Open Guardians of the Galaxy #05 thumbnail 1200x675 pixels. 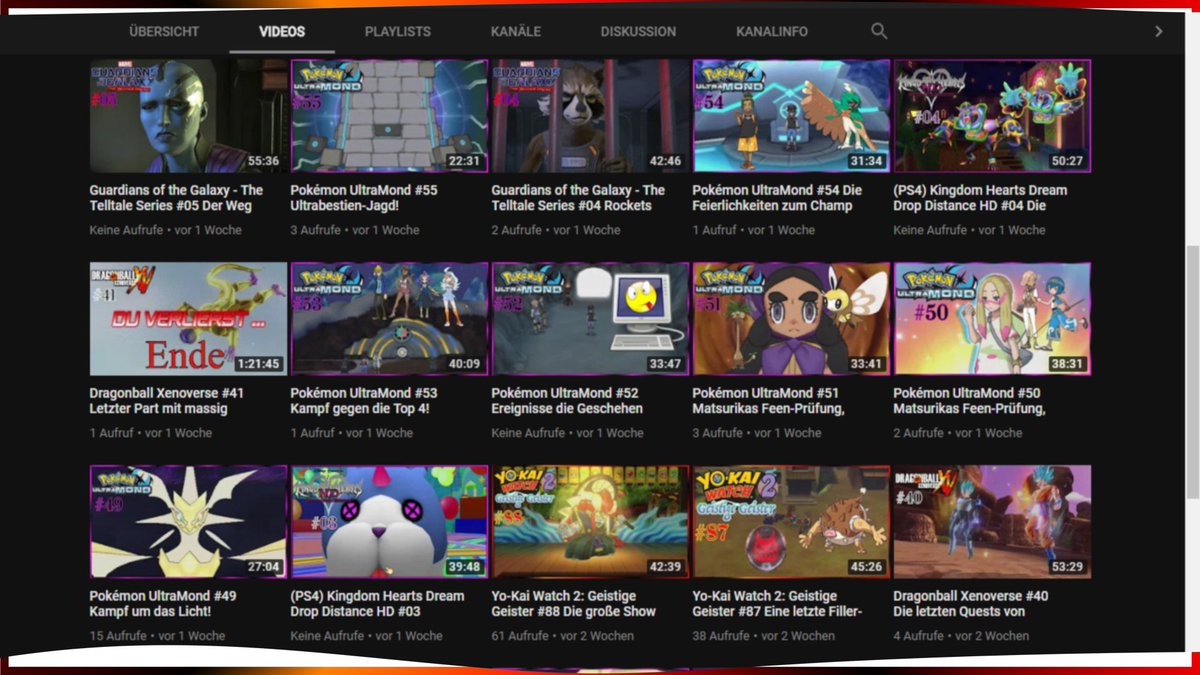(186, 116)
